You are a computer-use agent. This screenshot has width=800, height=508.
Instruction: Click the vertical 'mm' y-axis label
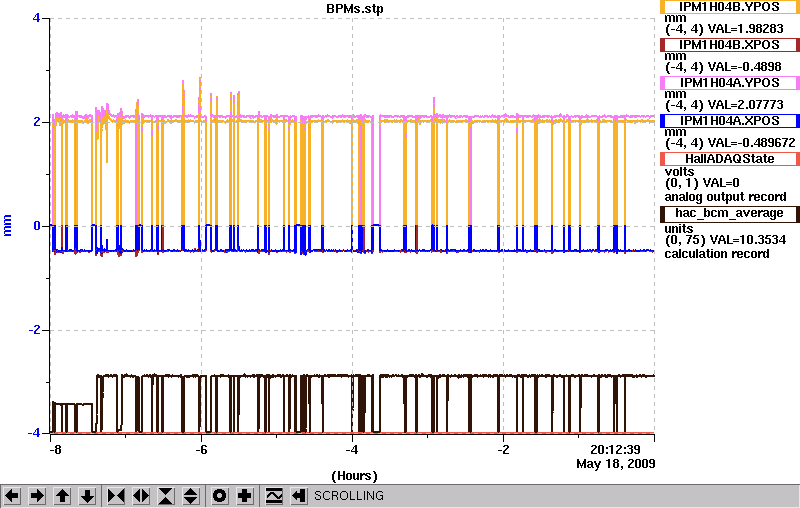point(7,225)
